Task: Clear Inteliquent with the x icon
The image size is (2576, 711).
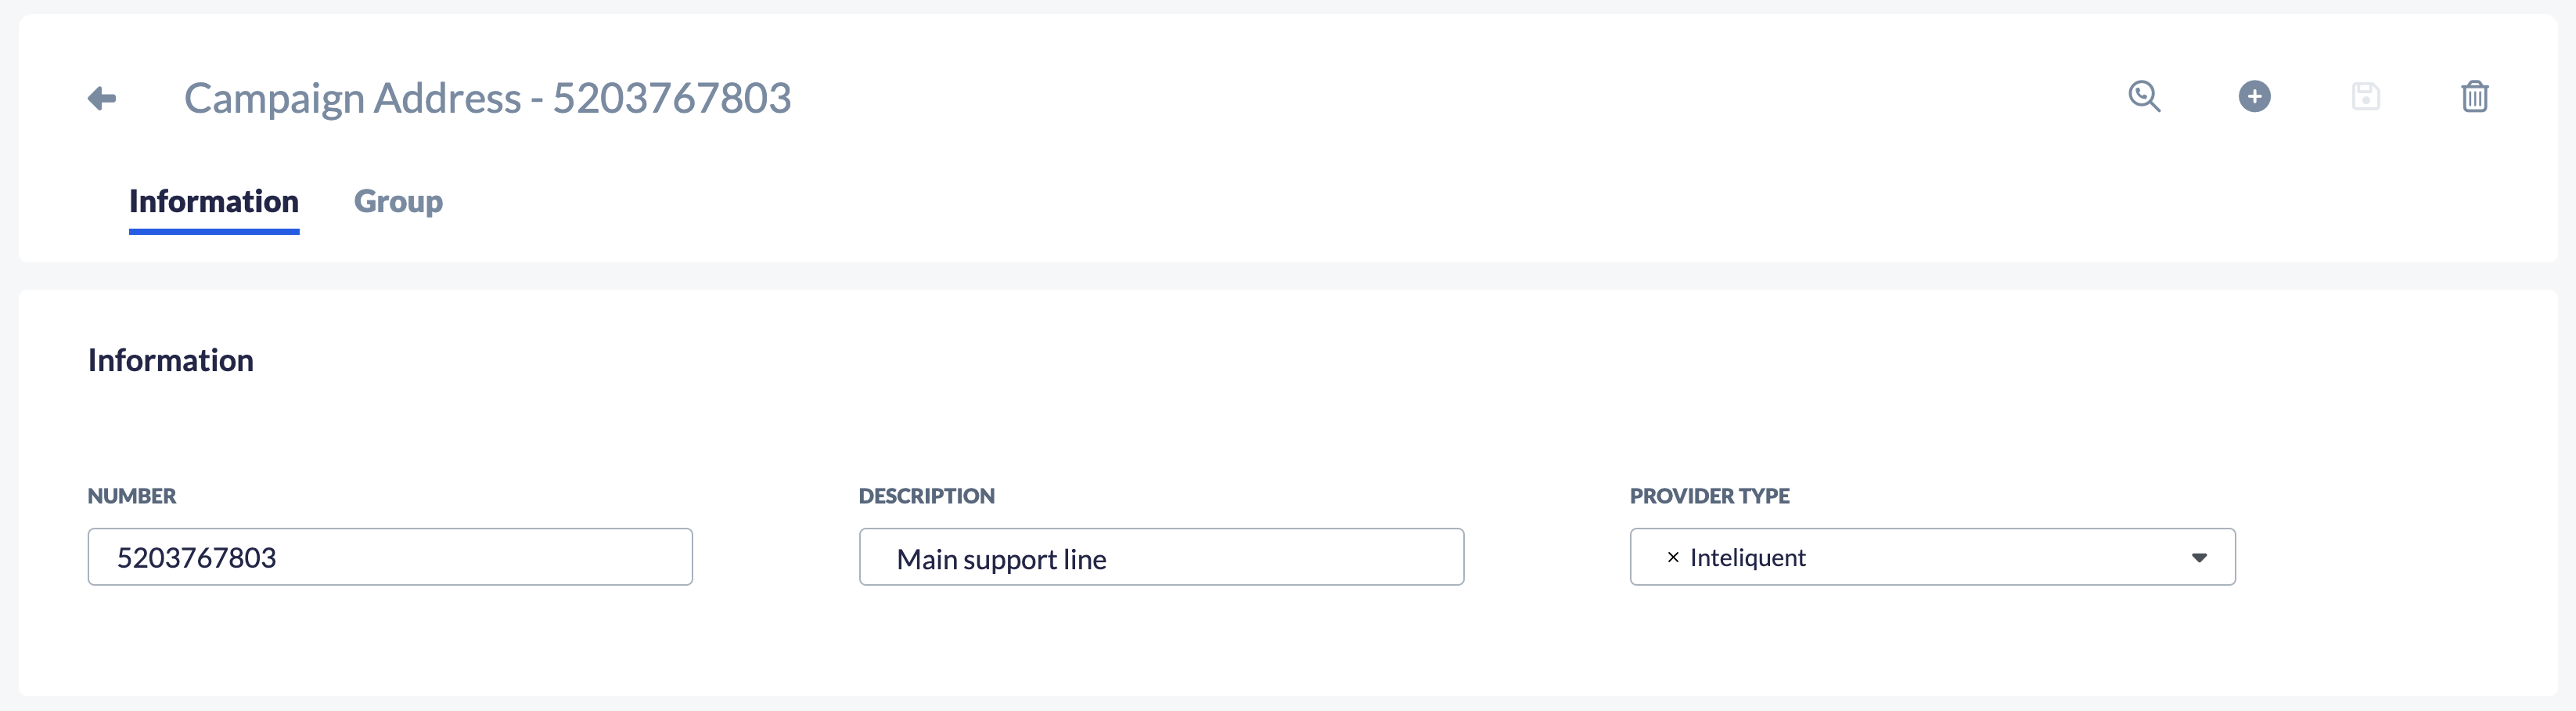Action: [1673, 558]
